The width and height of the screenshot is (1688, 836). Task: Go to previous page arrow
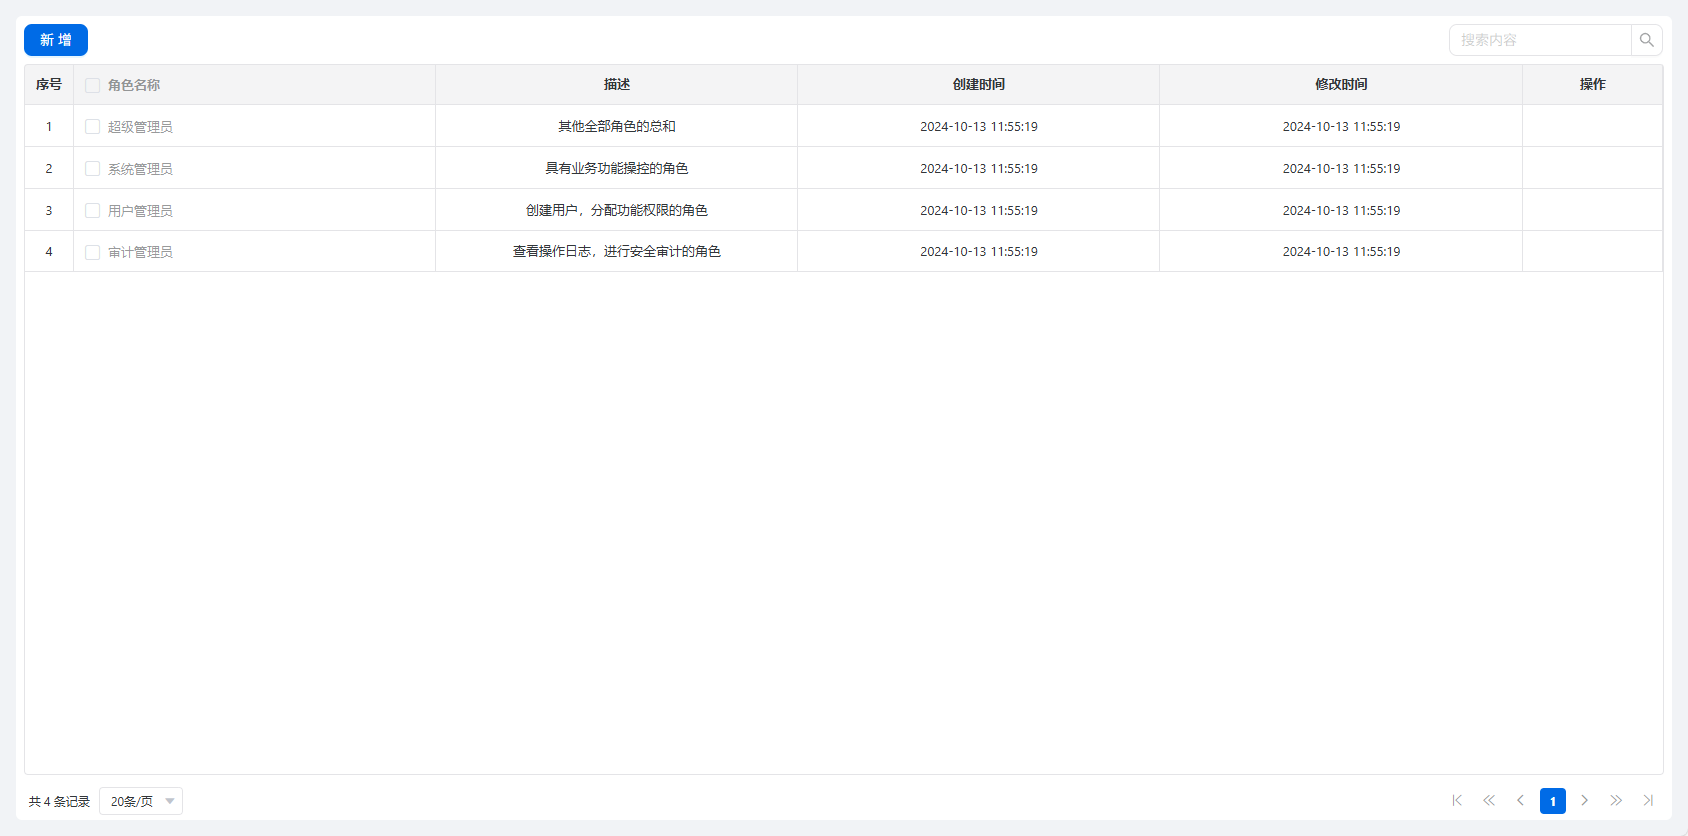click(1520, 800)
